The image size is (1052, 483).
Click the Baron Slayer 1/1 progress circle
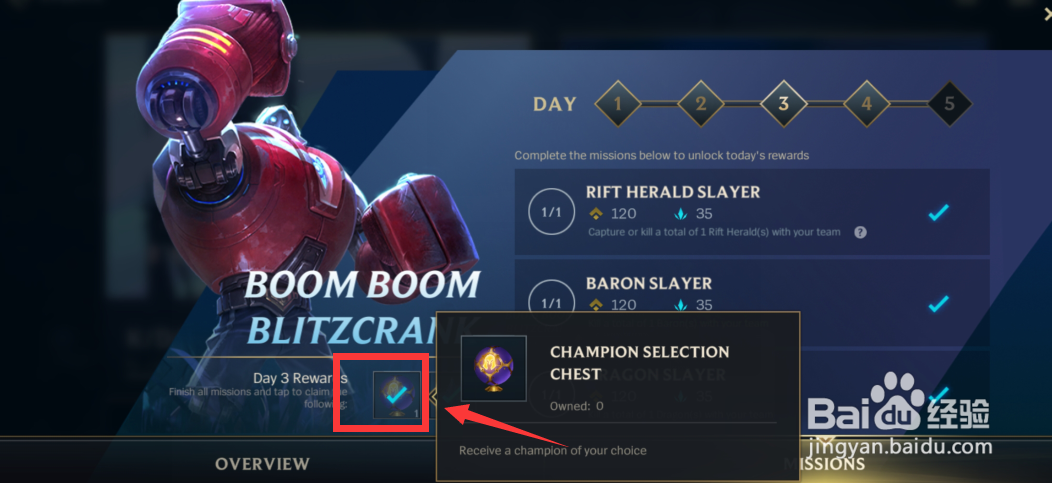coord(551,303)
